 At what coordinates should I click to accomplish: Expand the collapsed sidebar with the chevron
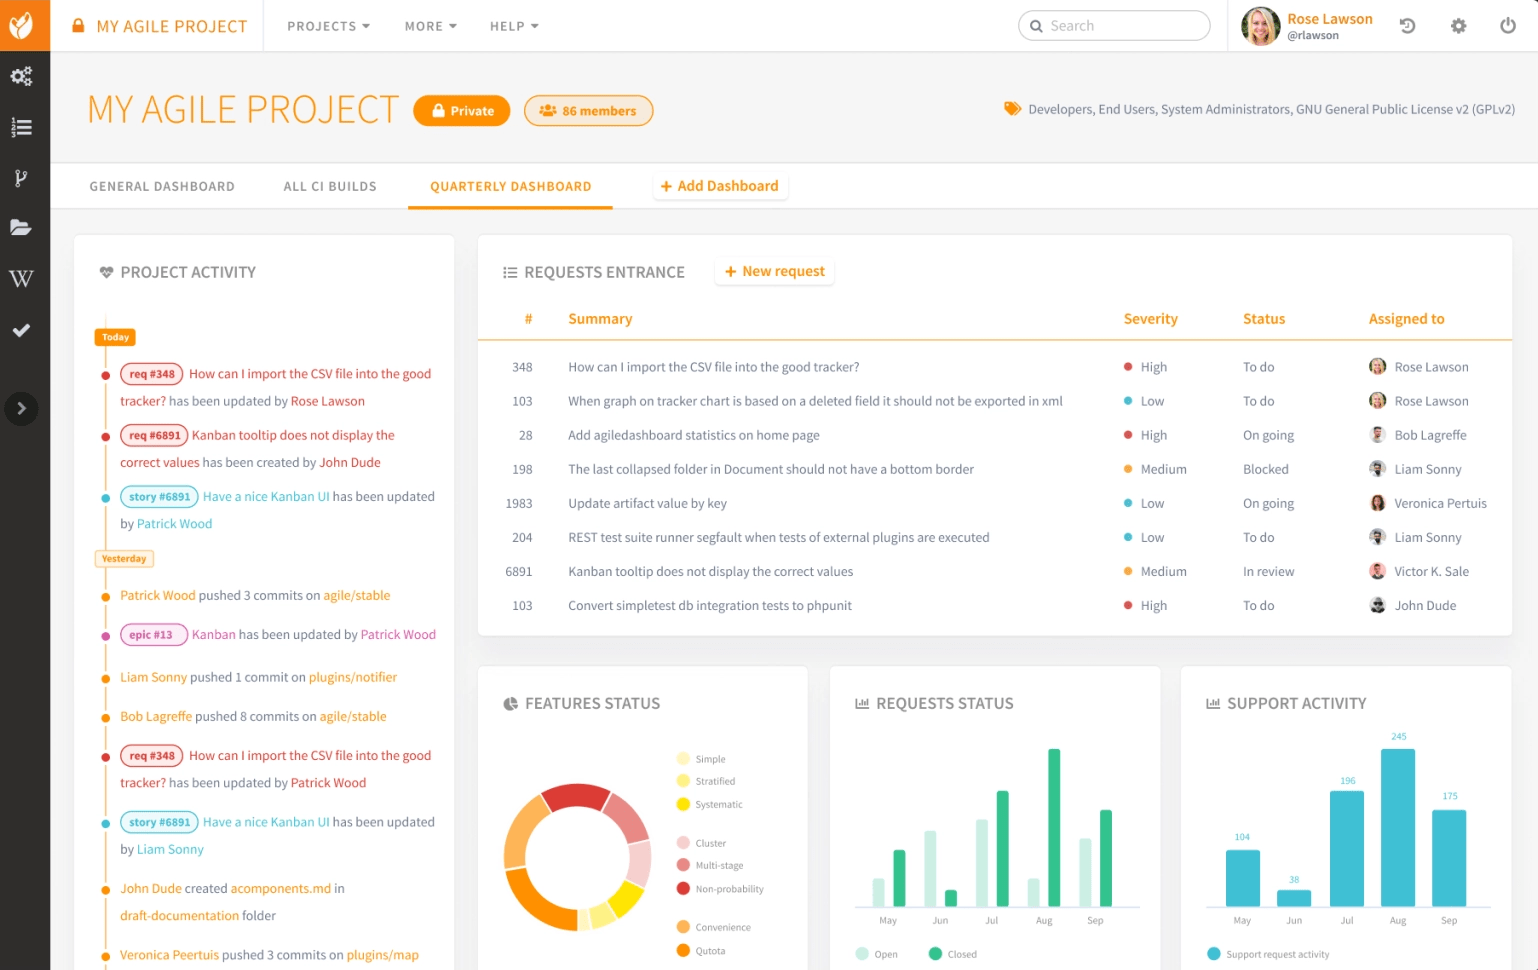[21, 408]
